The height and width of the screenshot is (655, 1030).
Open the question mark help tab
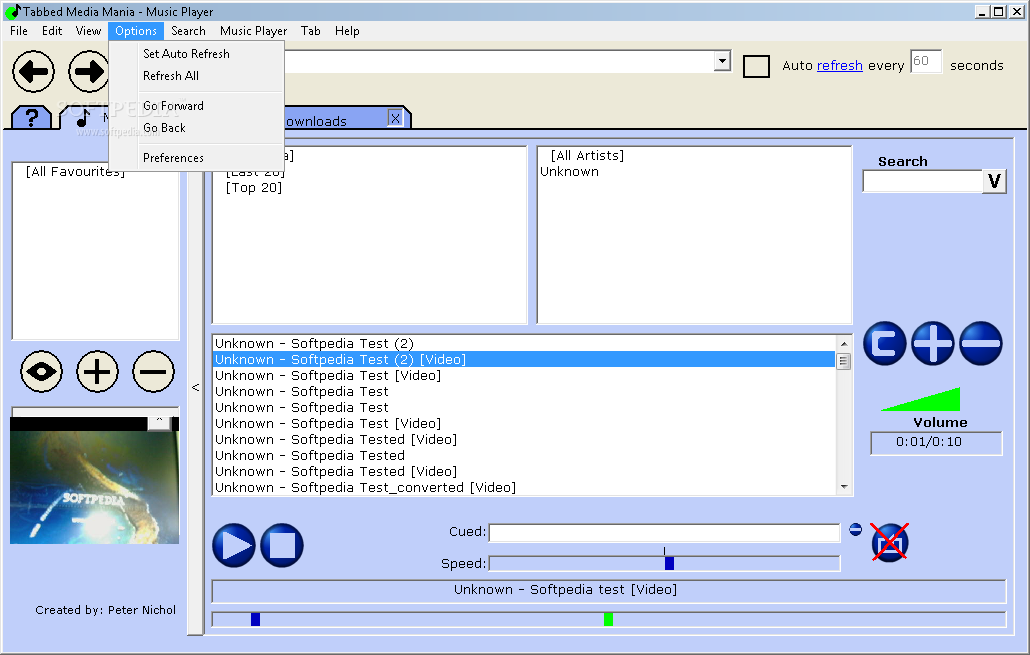click(31, 118)
